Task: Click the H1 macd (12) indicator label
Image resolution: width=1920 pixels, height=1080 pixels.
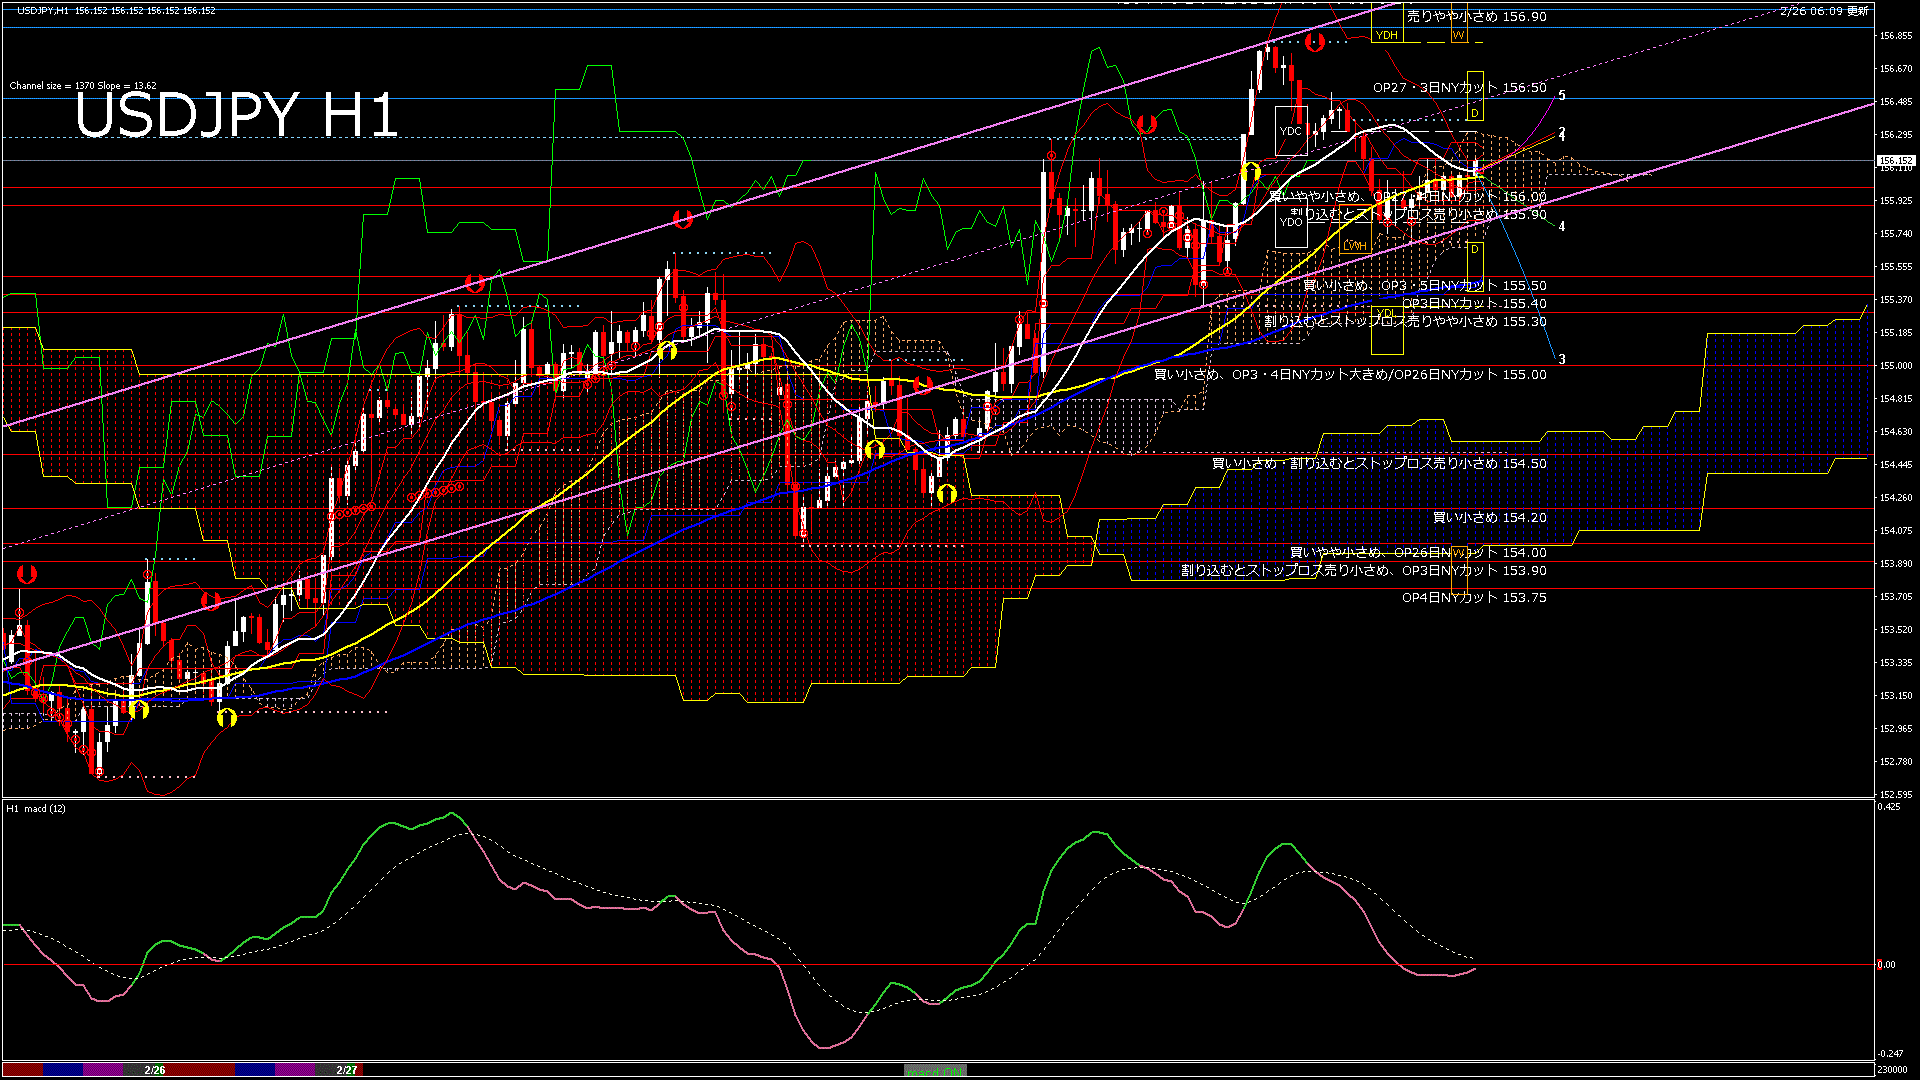Action: pos(36,808)
